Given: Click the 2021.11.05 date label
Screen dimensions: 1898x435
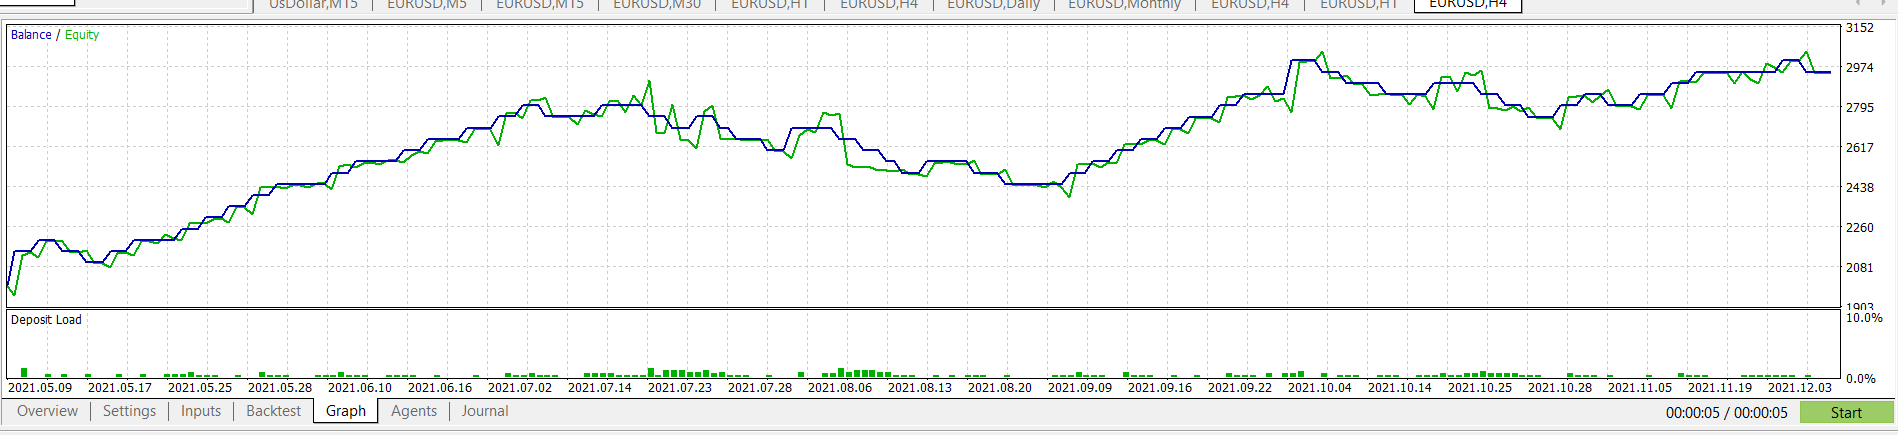Looking at the screenshot, I should point(1640,388).
